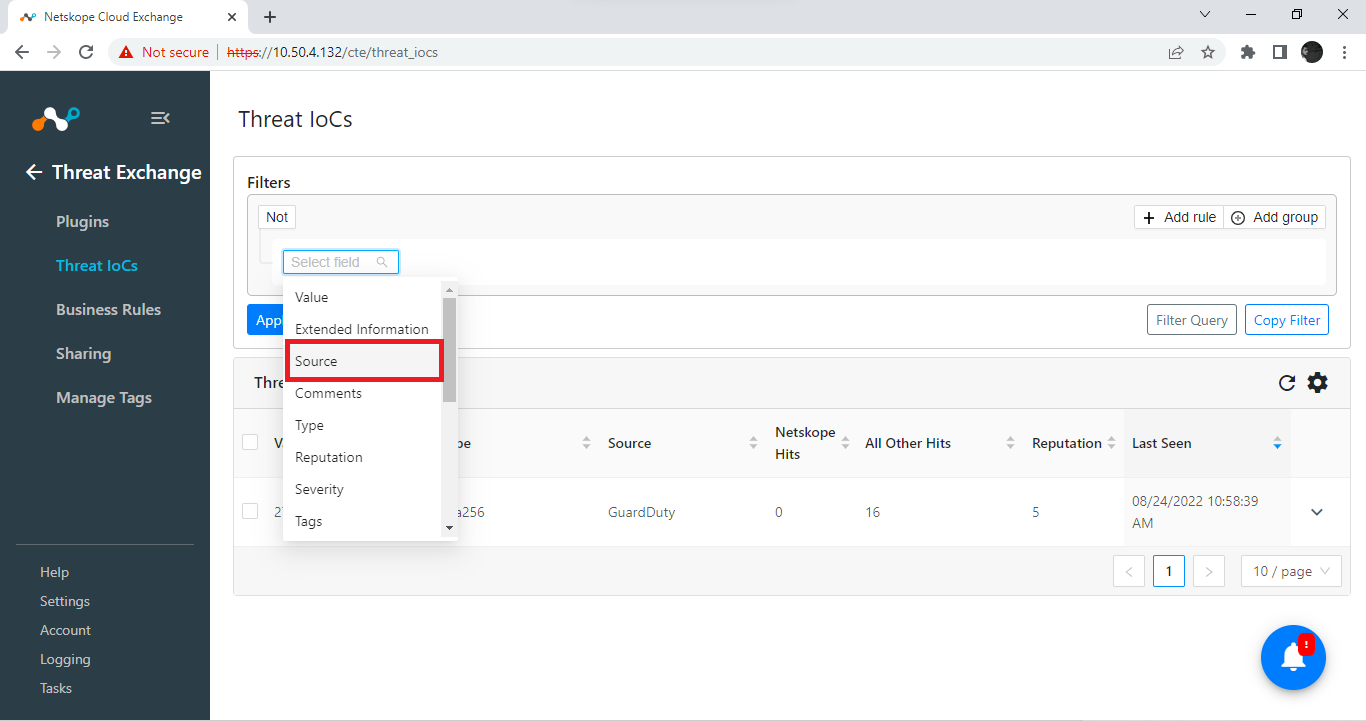
Task: Go back using Threat Exchange arrow
Action: pyautogui.click(x=34, y=172)
